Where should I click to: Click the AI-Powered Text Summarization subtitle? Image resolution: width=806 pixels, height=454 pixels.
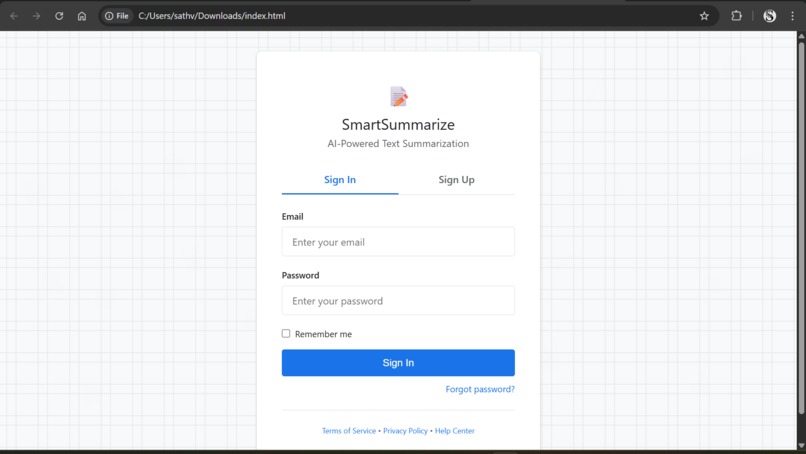(398, 143)
